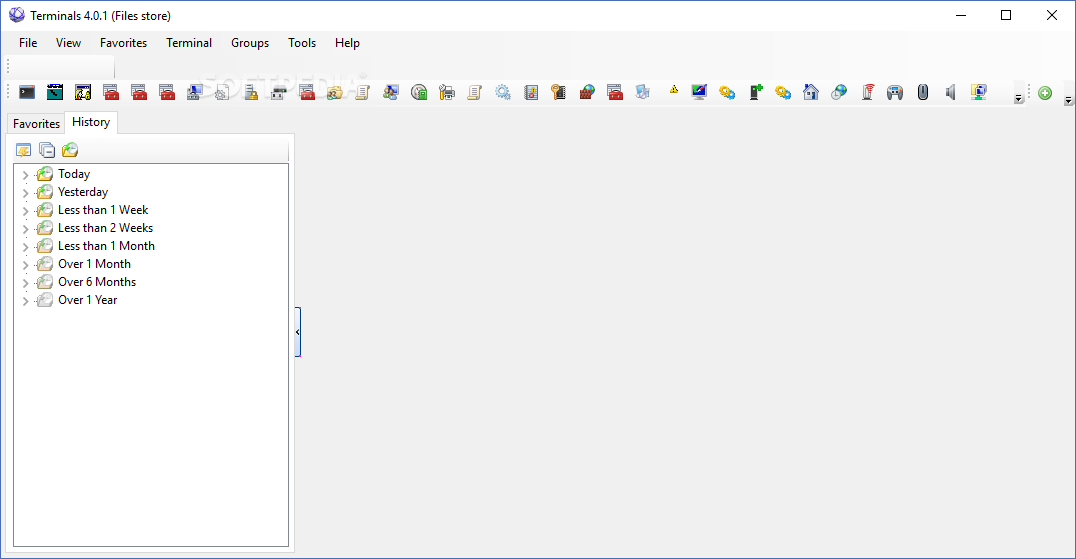Open overflow arrow after green plus button
Viewport: 1076px width, 559px height.
[x=1068, y=100]
